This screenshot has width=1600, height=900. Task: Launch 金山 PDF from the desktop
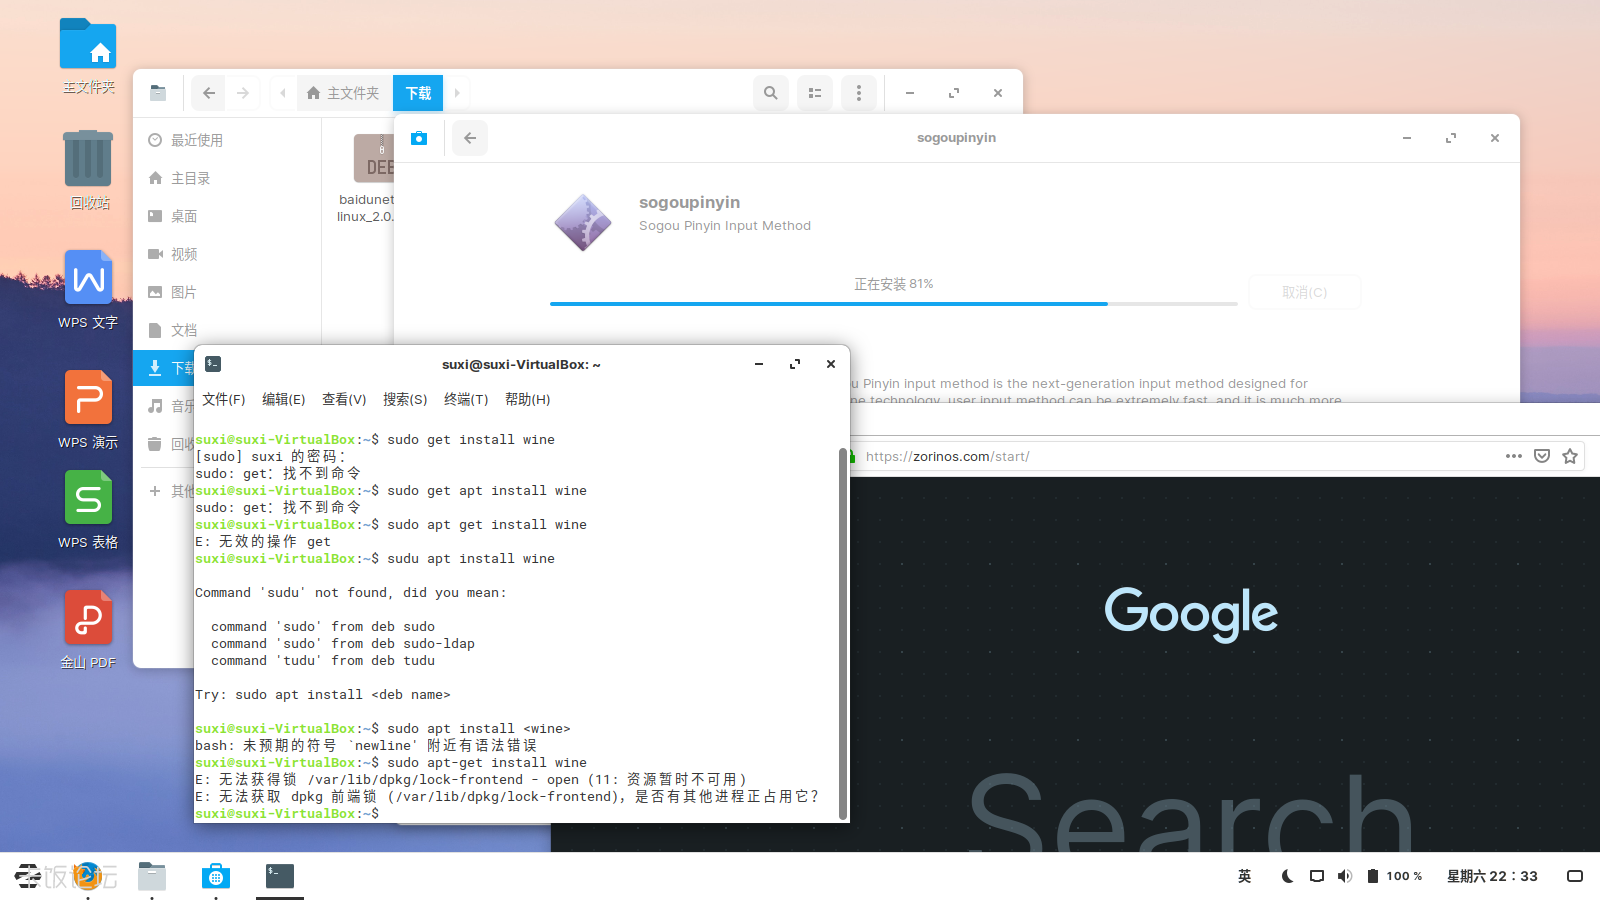[x=88, y=617]
